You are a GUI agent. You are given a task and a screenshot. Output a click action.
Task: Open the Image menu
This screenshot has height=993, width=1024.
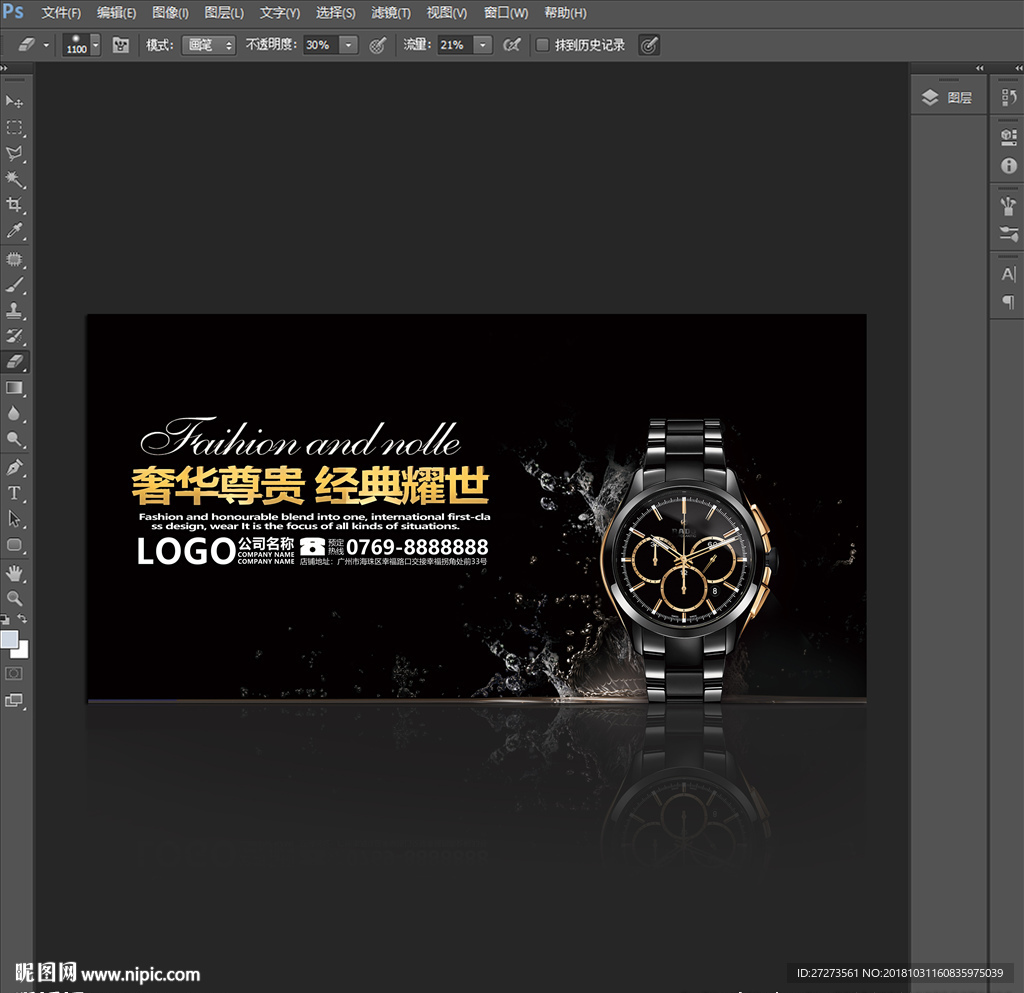click(x=170, y=13)
